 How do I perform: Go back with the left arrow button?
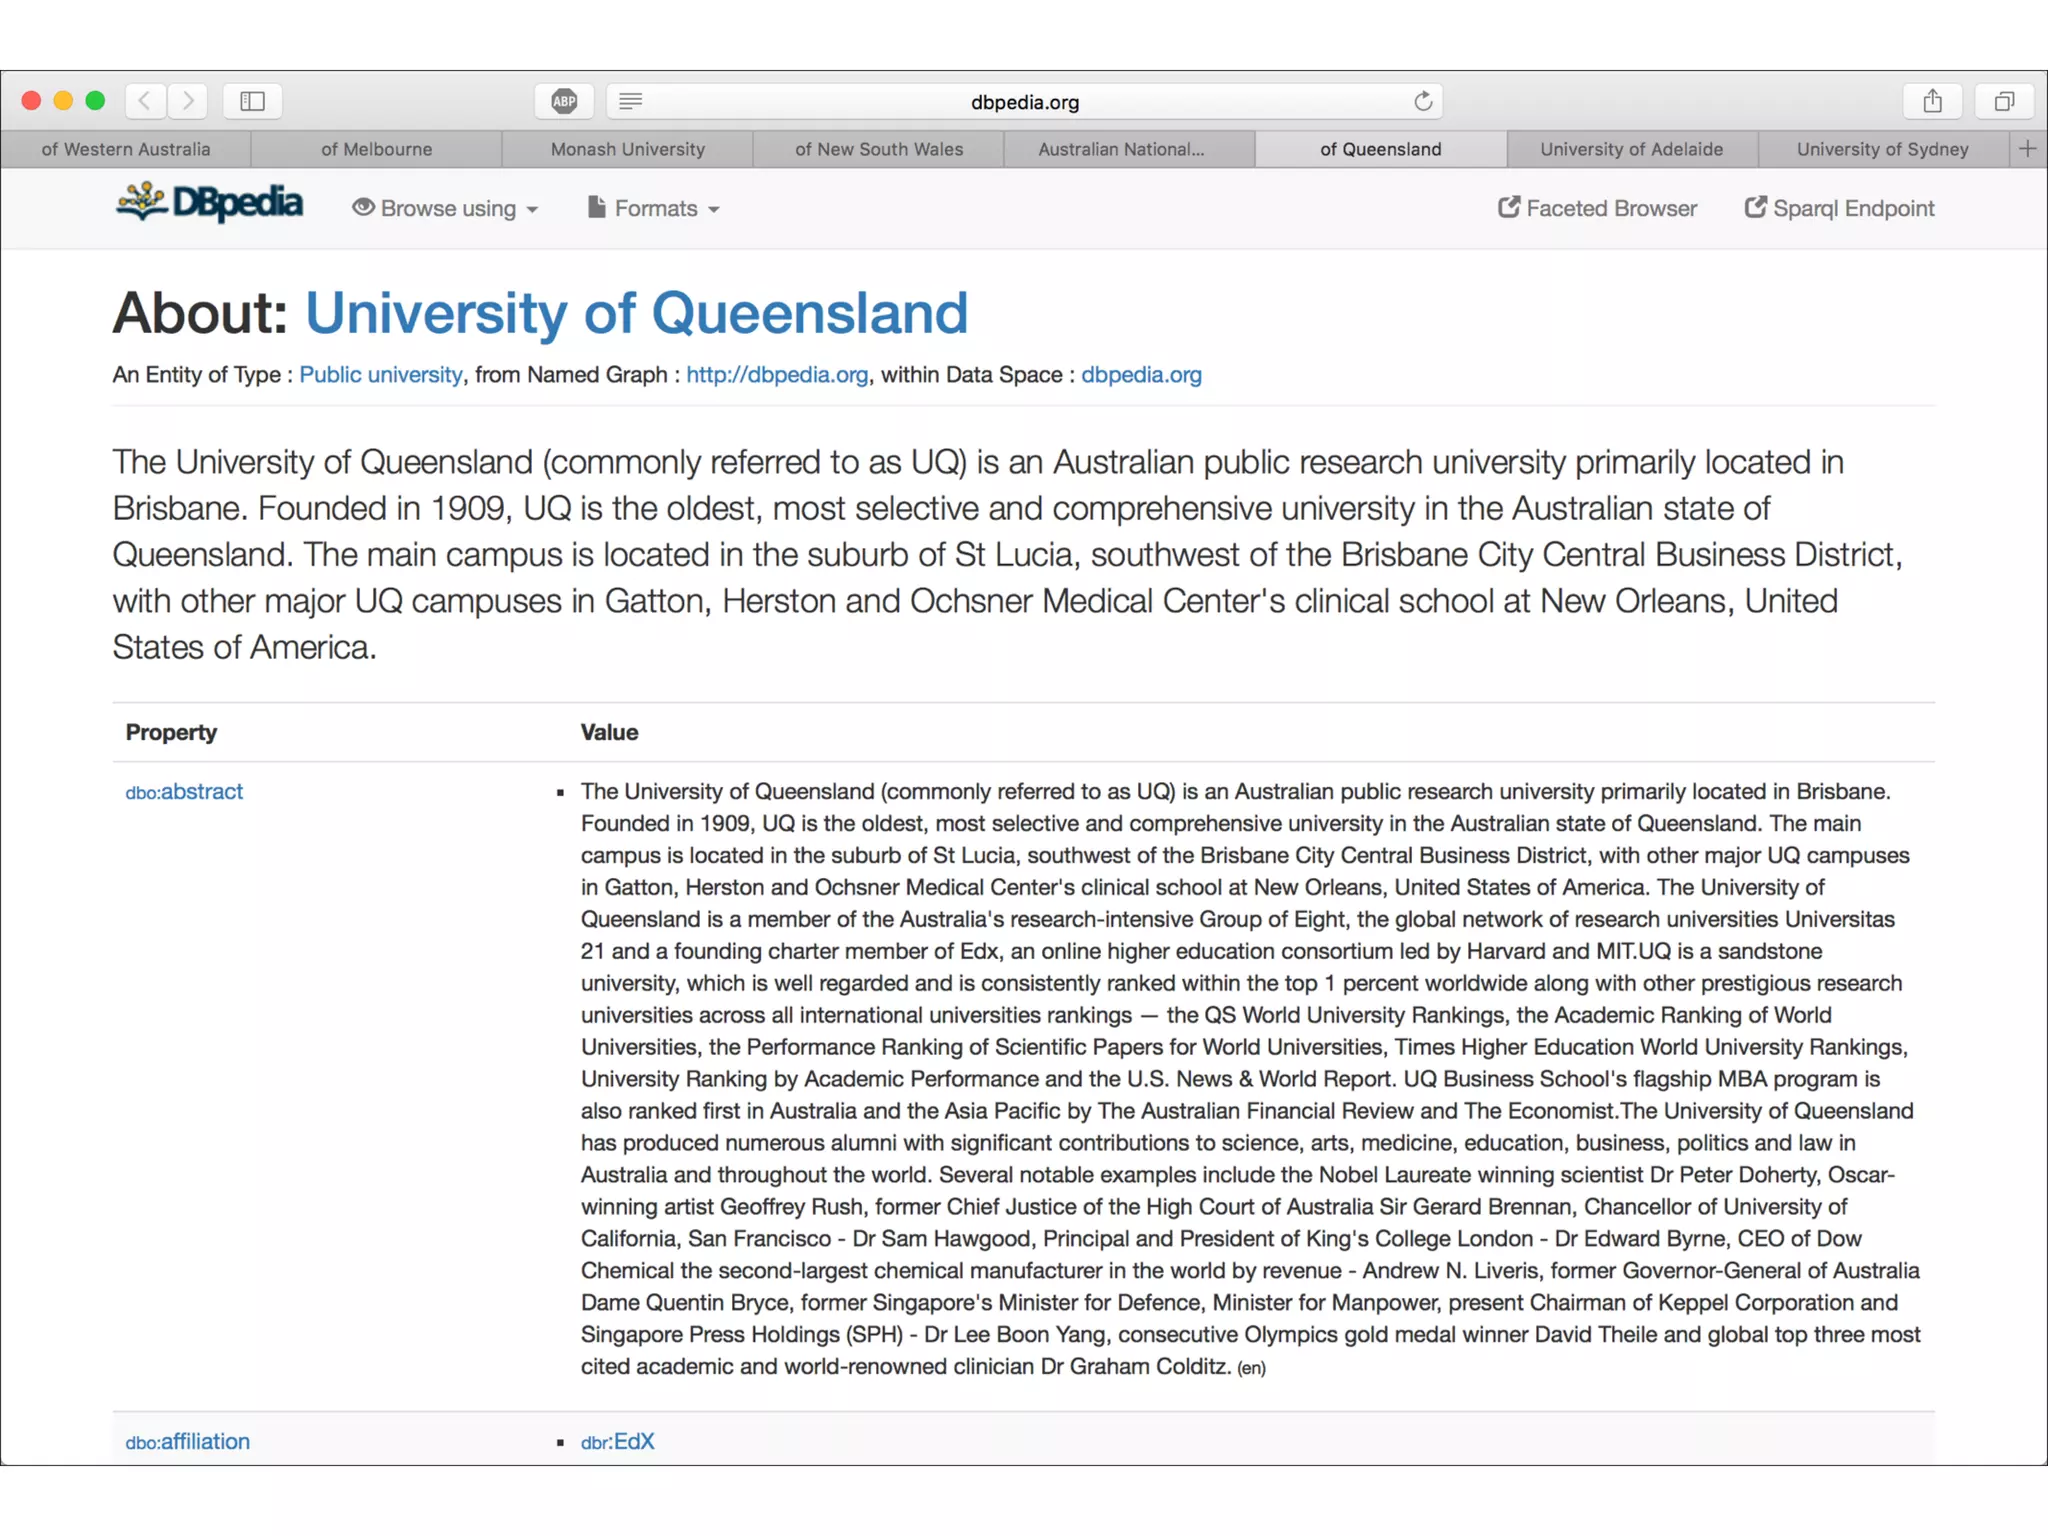click(x=146, y=101)
